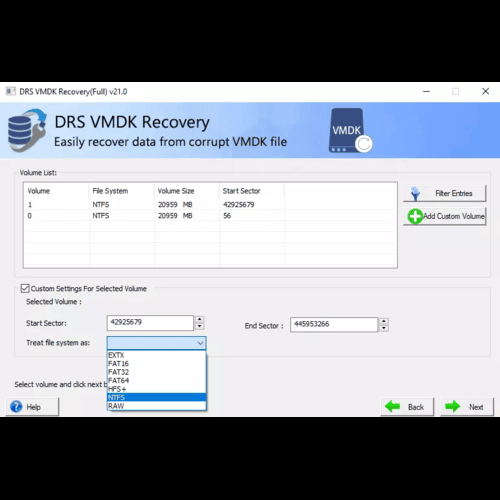Open Help

(32, 407)
